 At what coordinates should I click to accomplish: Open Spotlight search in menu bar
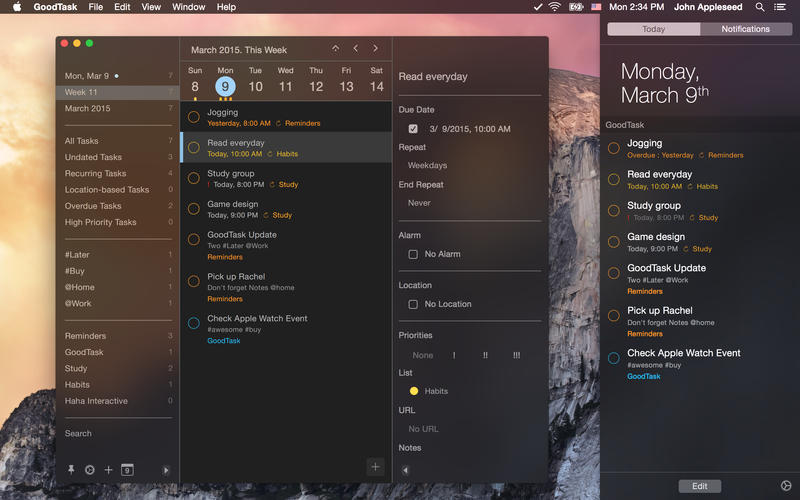(x=760, y=7)
